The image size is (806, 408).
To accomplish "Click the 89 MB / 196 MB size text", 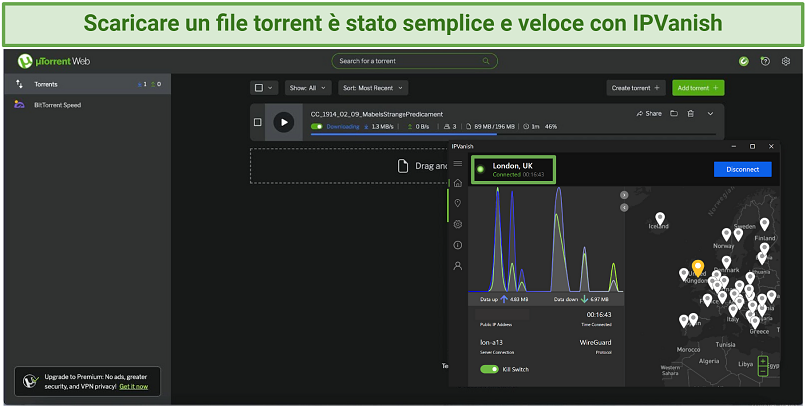I will (494, 126).
